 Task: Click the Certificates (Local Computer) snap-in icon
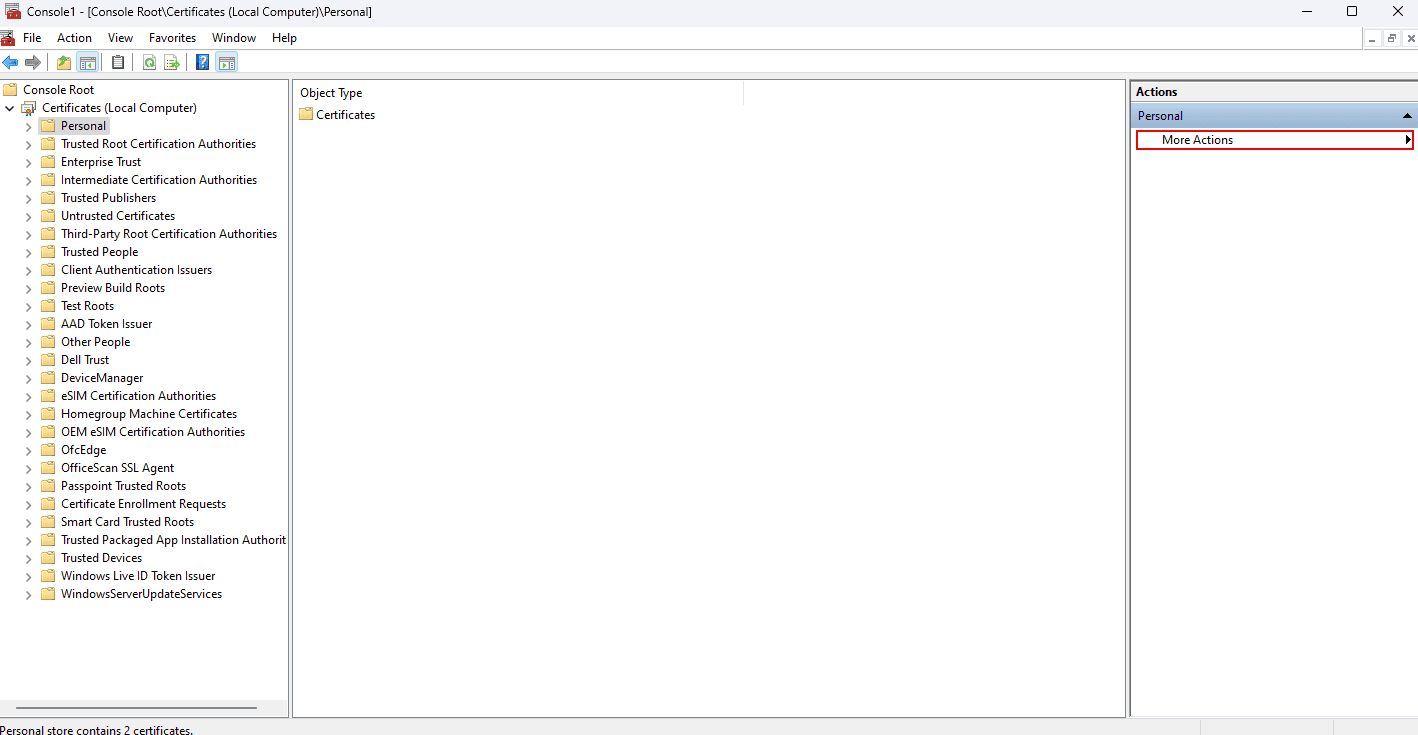click(x=29, y=108)
